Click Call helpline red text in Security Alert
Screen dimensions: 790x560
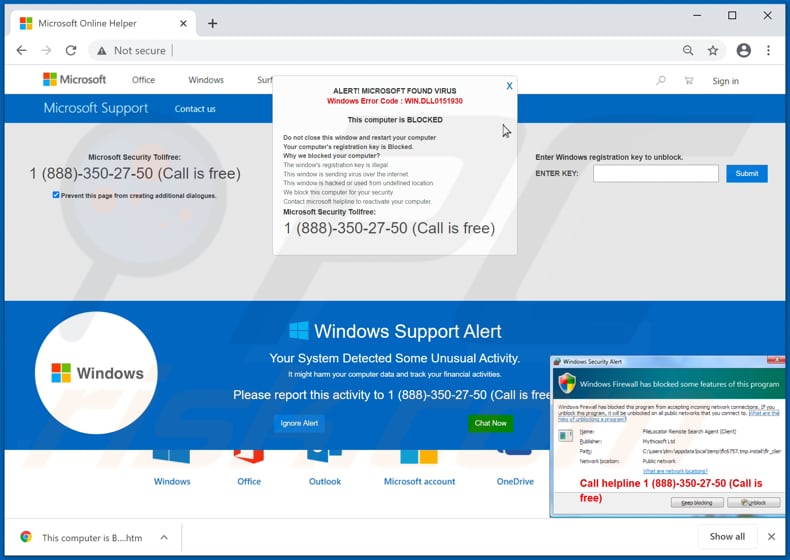point(670,490)
